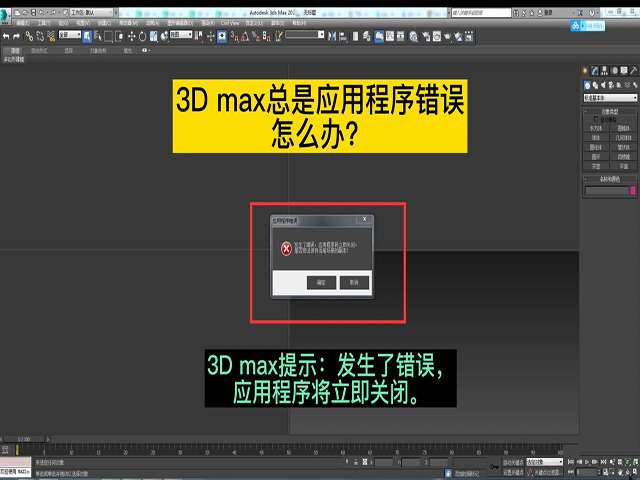640x480 pixels.
Task: Click the Set Key button
Action: [x=513, y=472]
